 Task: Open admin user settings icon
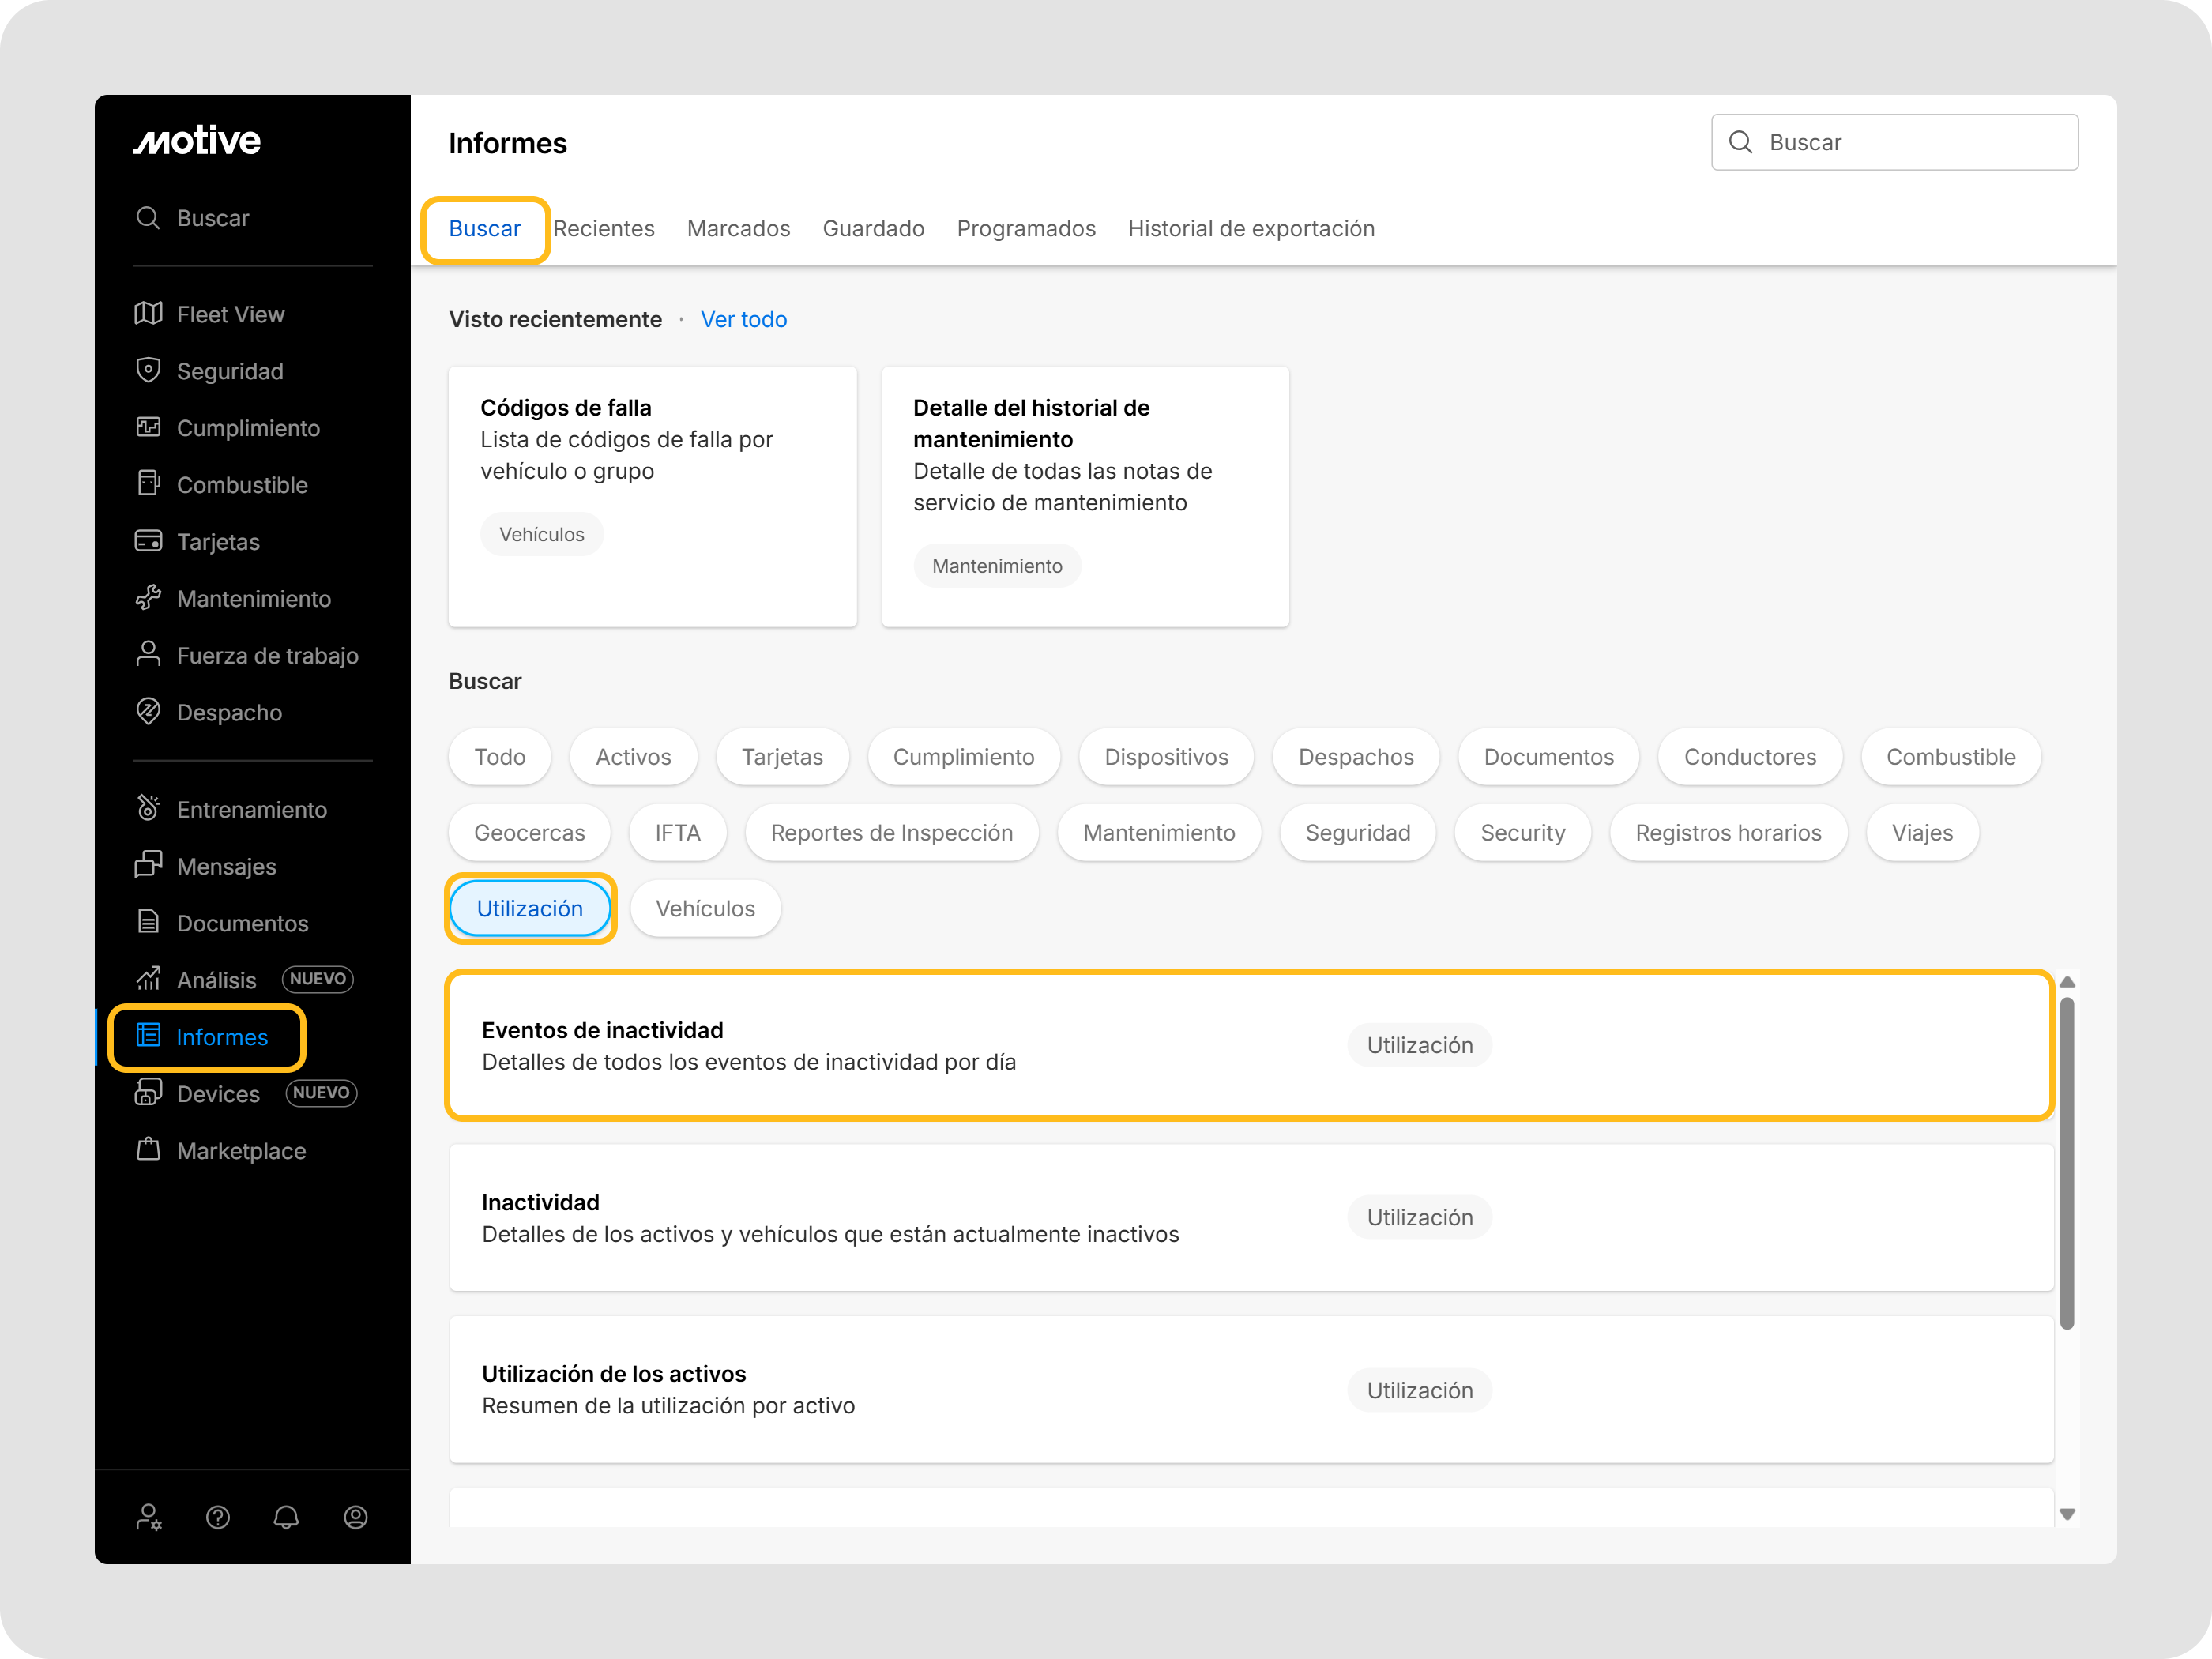tap(149, 1517)
